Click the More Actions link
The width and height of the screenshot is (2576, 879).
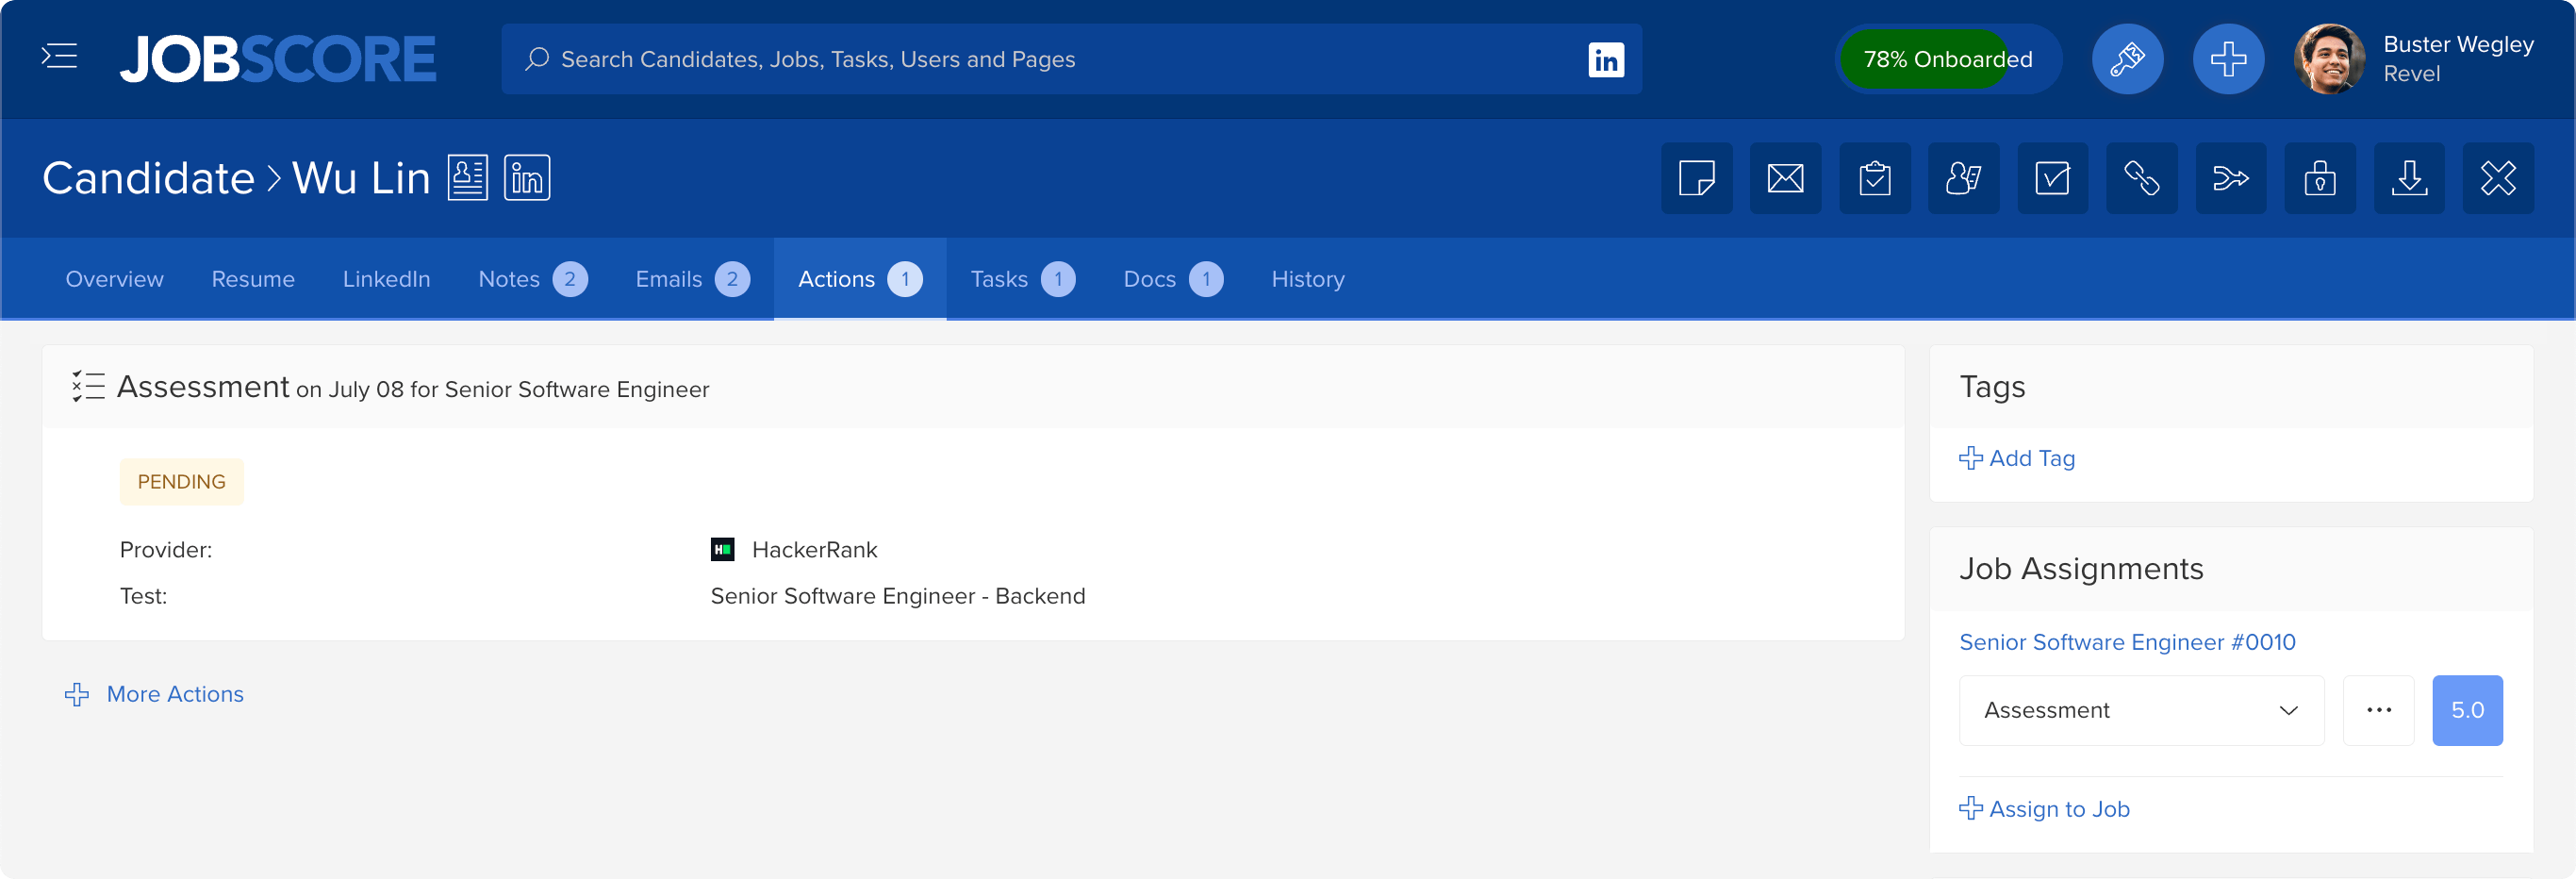click(155, 694)
